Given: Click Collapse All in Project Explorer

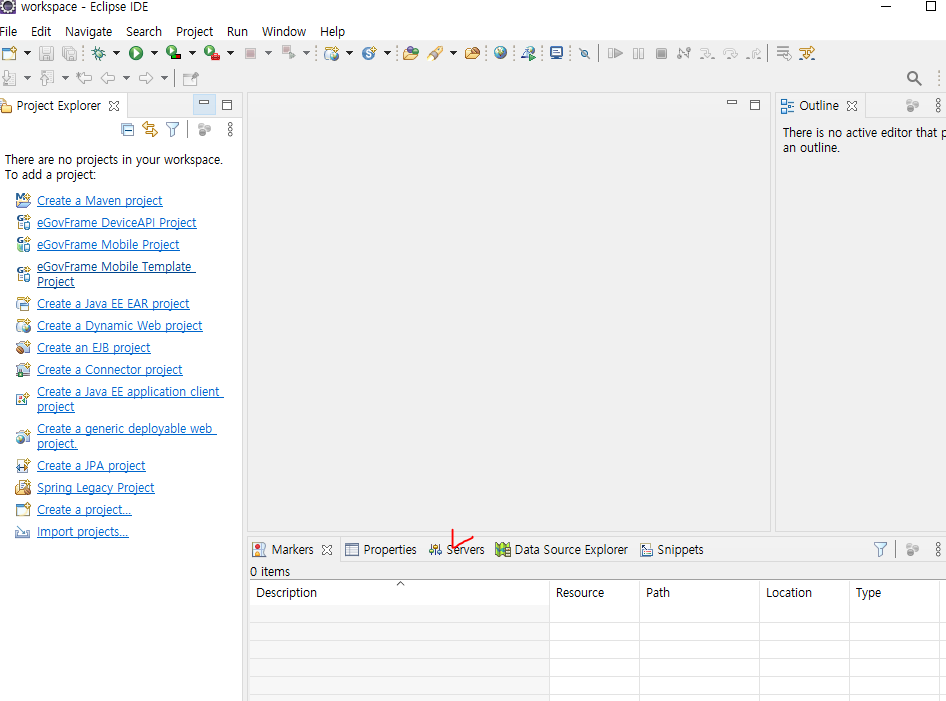Looking at the screenshot, I should click(x=127, y=129).
